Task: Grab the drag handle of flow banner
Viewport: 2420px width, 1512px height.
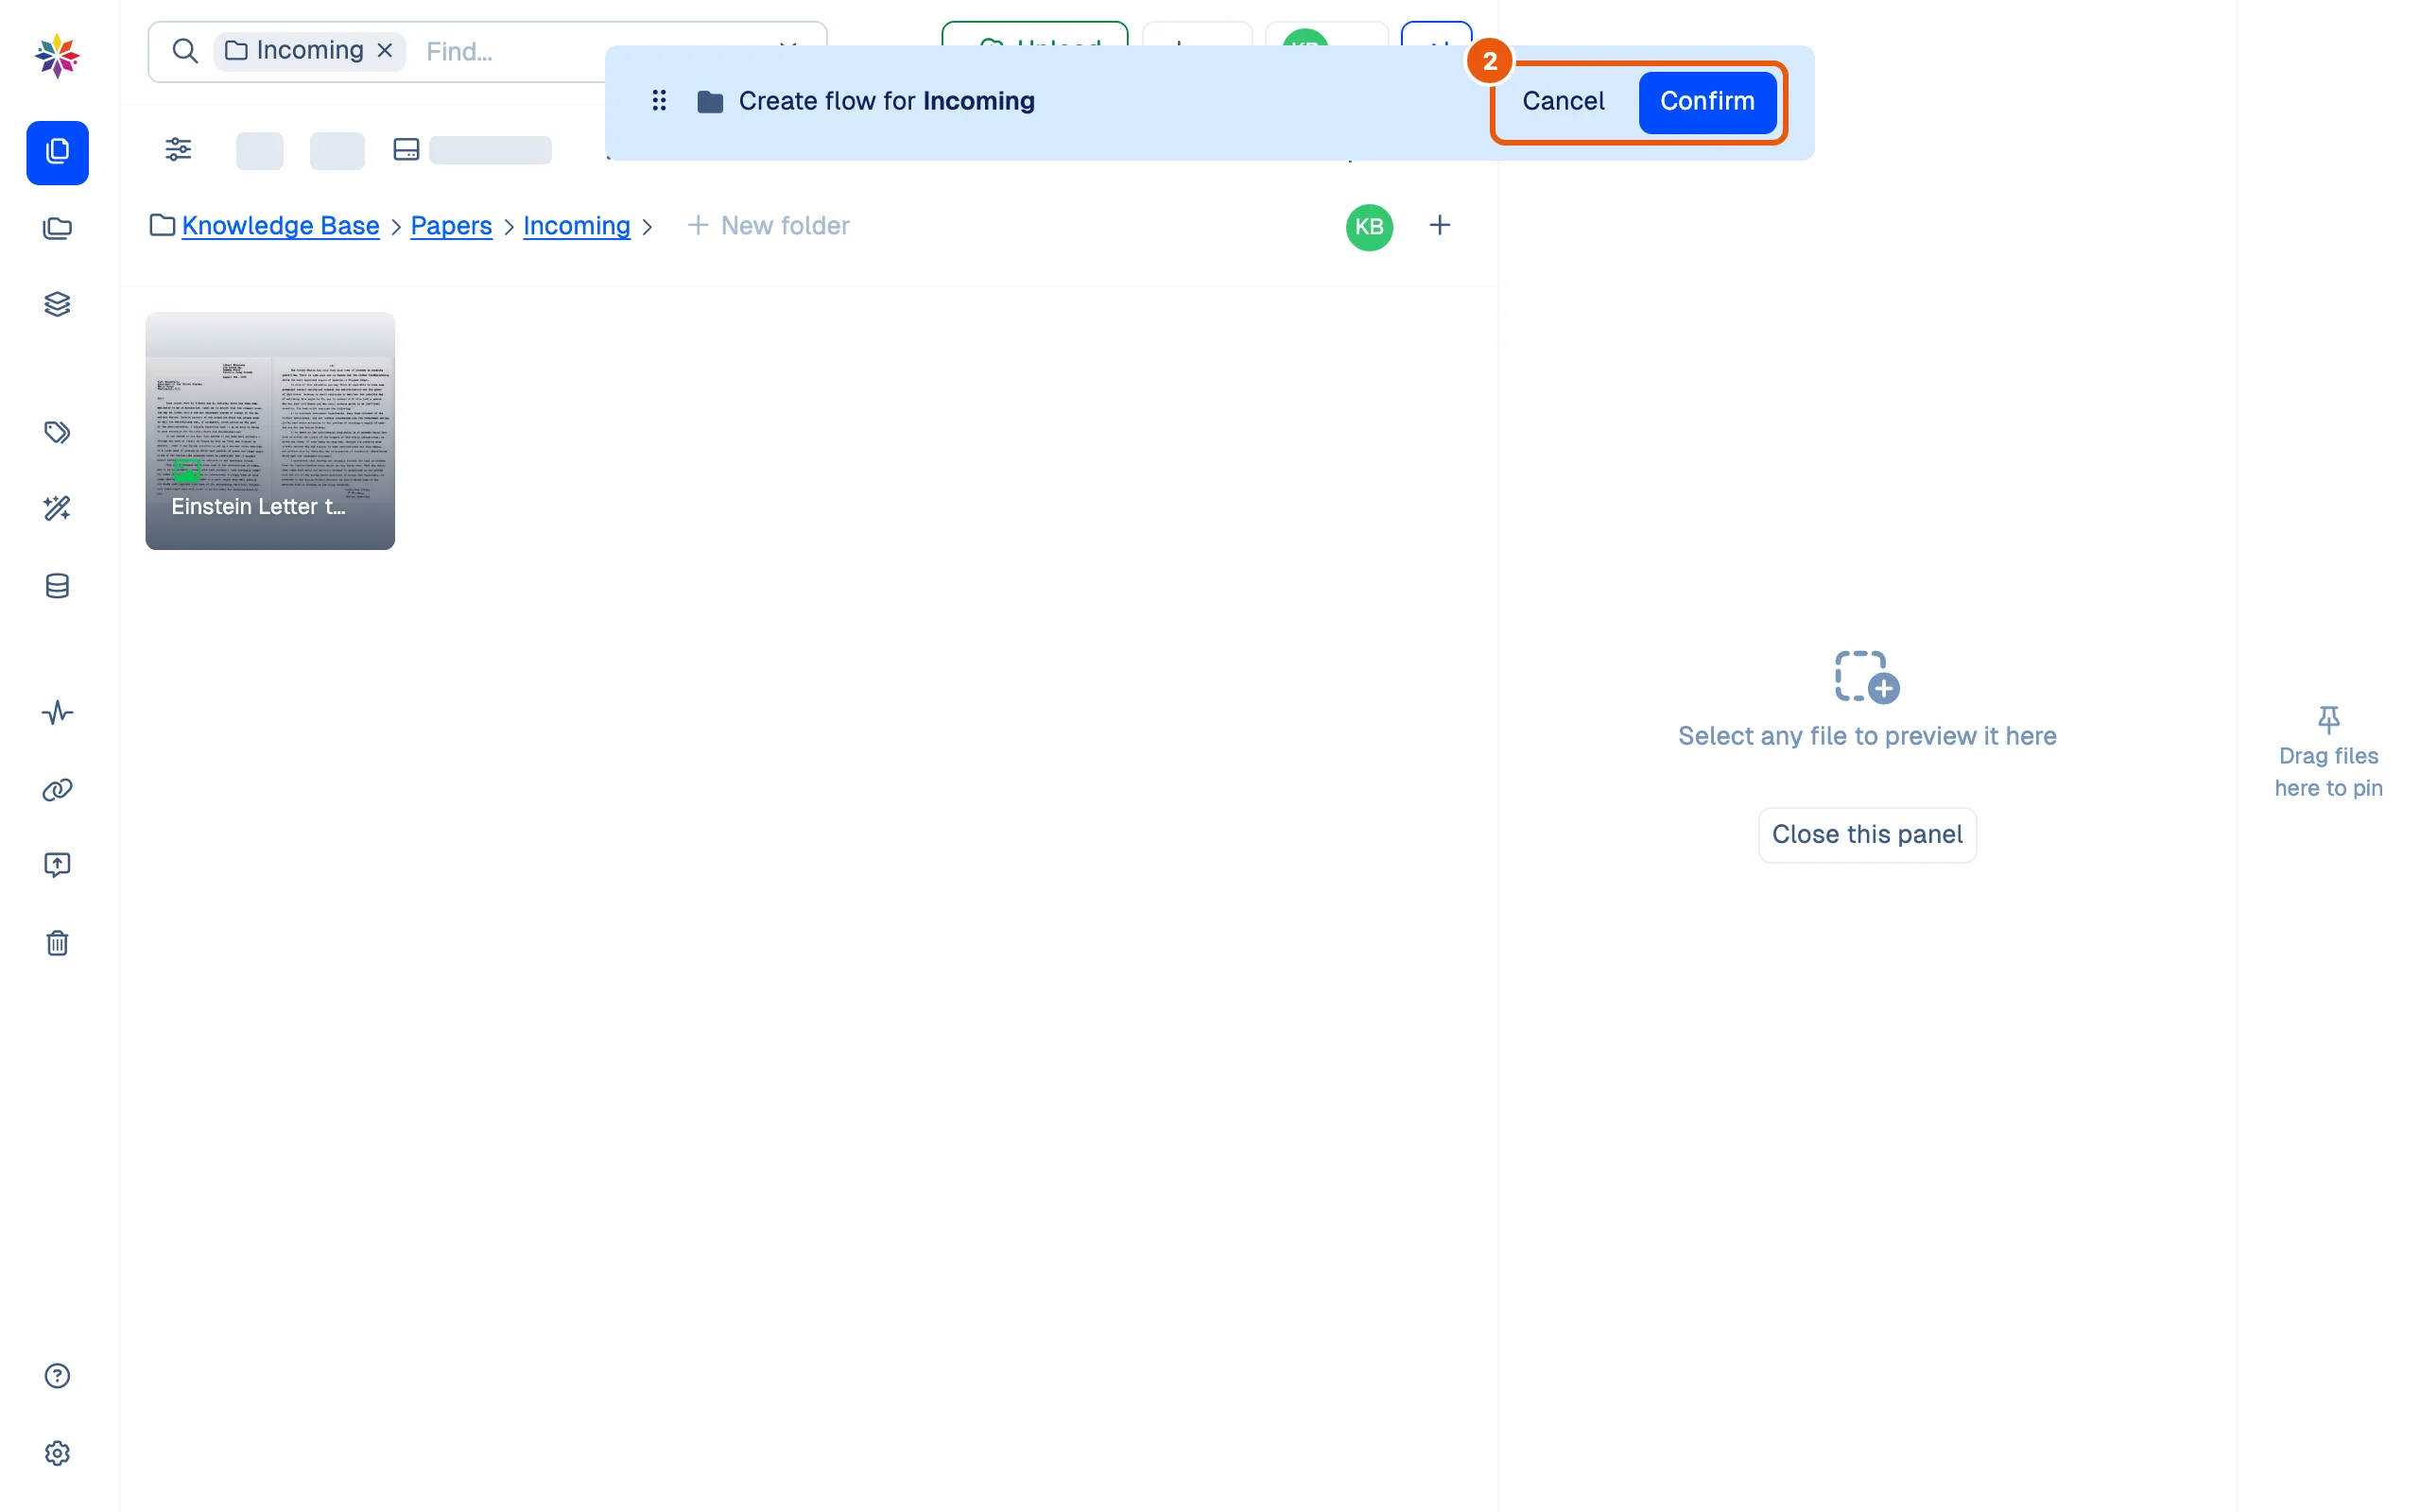Action: point(659,101)
